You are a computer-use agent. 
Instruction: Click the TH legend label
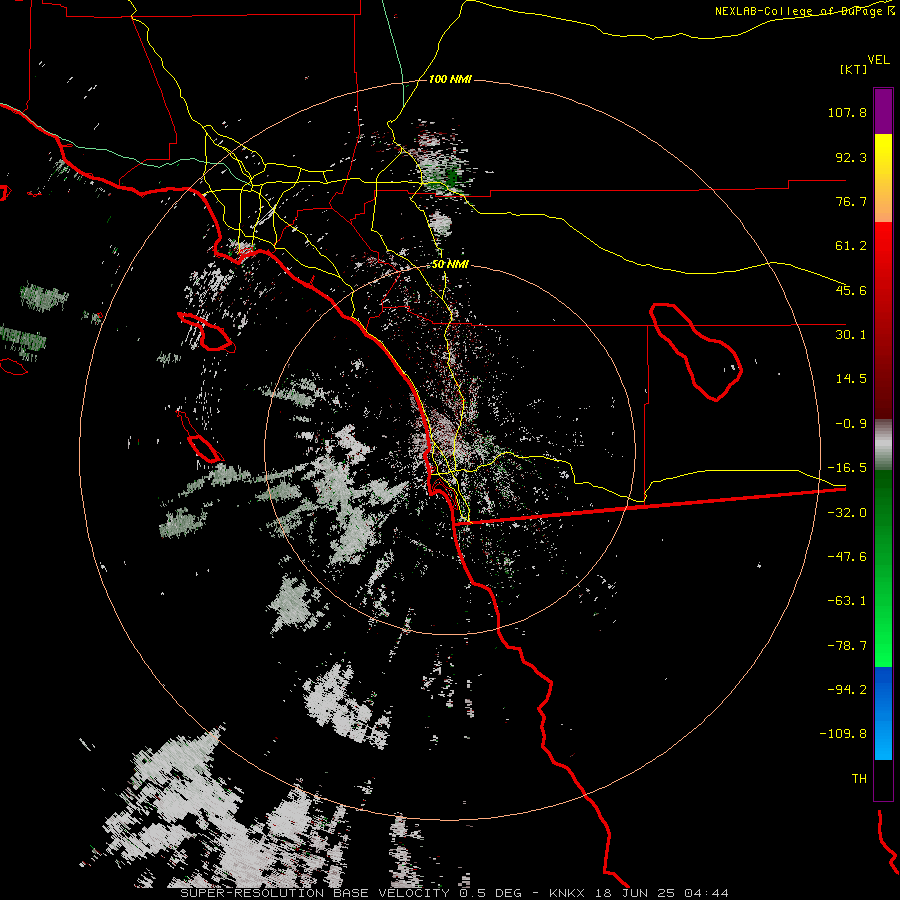859,778
